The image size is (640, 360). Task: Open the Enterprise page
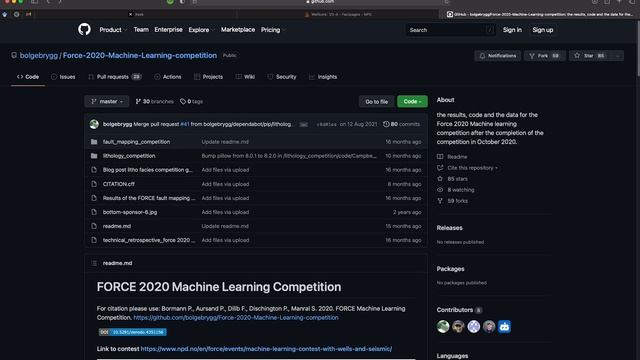(168, 30)
